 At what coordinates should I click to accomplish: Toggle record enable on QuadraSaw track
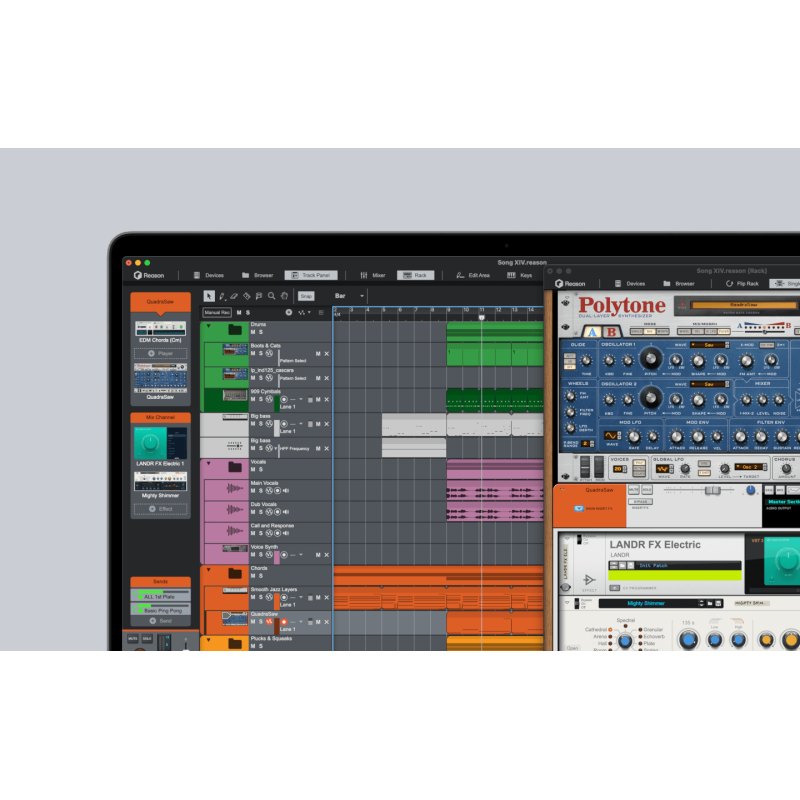[284, 622]
